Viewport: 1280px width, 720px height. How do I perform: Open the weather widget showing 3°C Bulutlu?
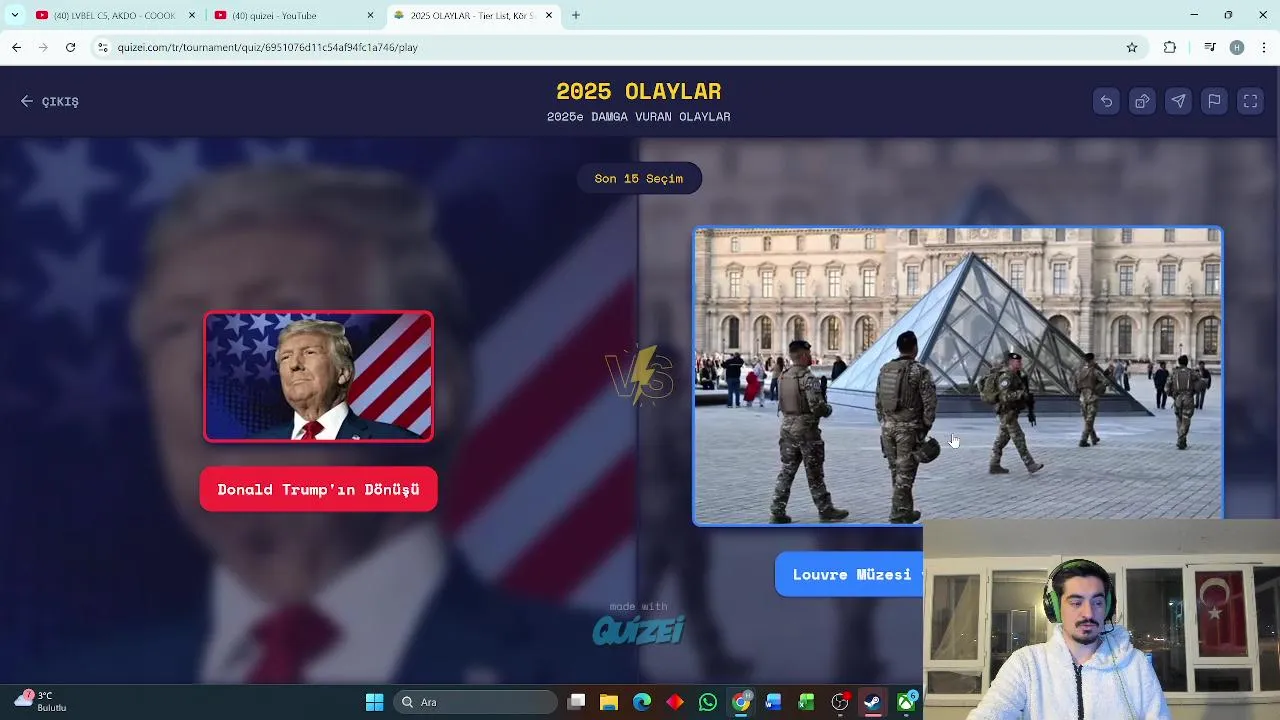coord(42,701)
